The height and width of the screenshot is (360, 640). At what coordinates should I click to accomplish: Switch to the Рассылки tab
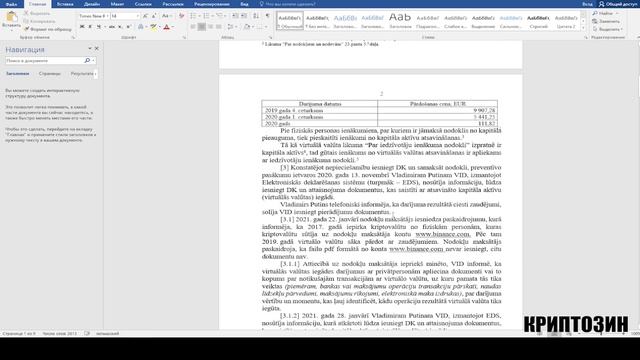tap(173, 4)
